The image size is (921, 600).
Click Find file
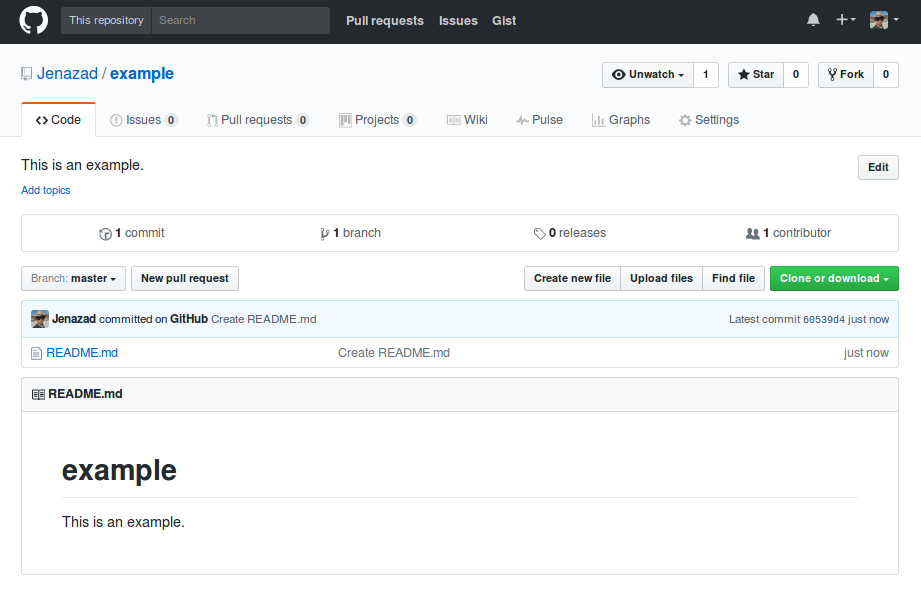pos(734,279)
